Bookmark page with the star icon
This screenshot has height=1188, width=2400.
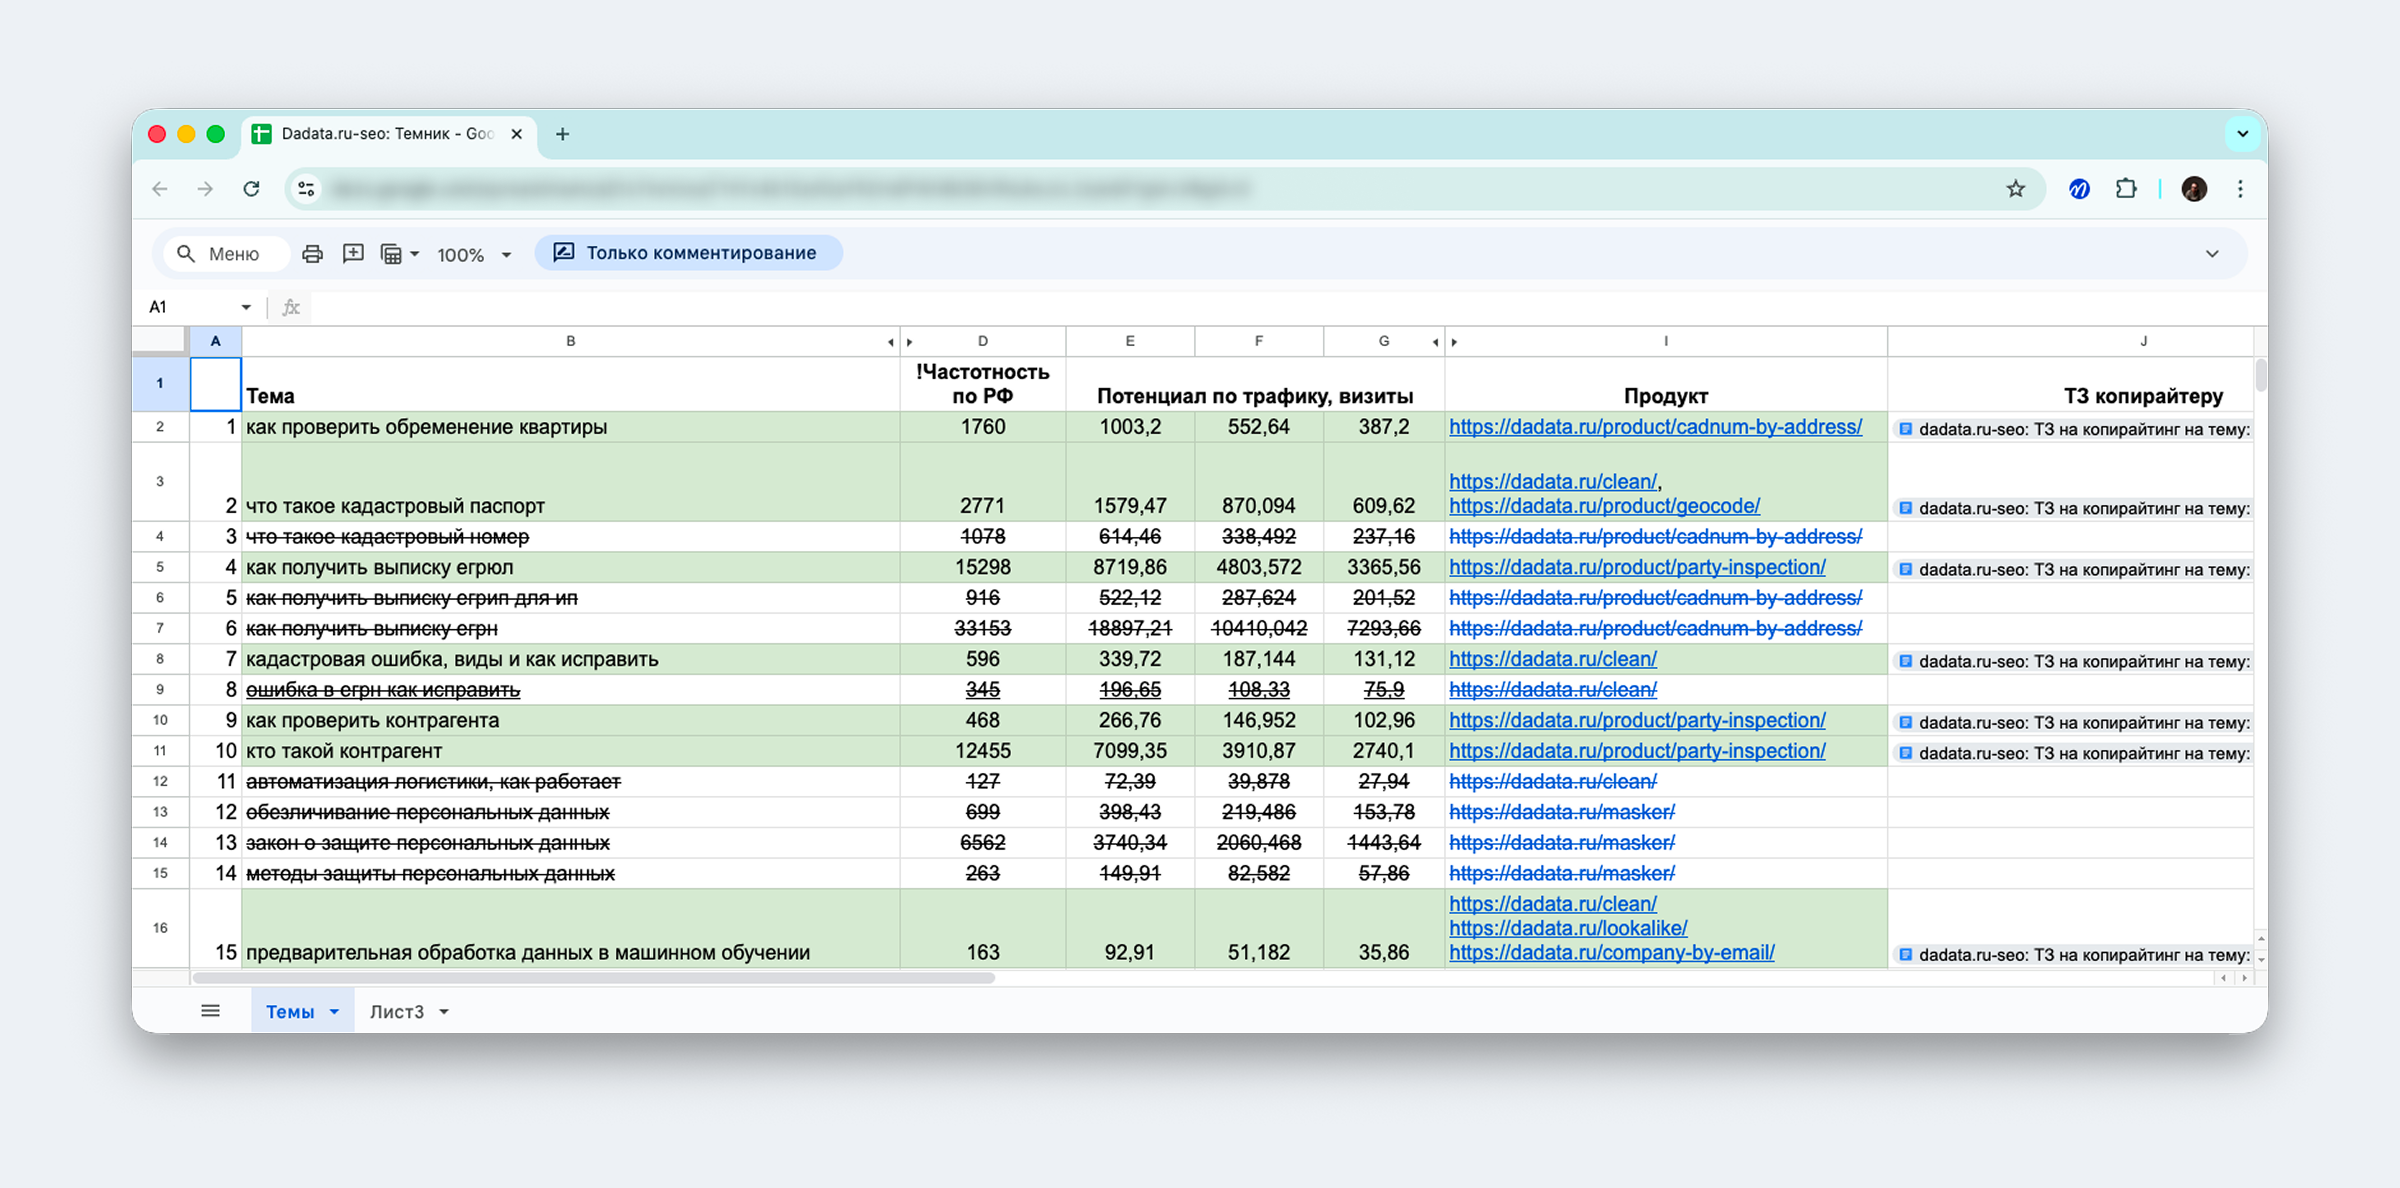point(2015,189)
